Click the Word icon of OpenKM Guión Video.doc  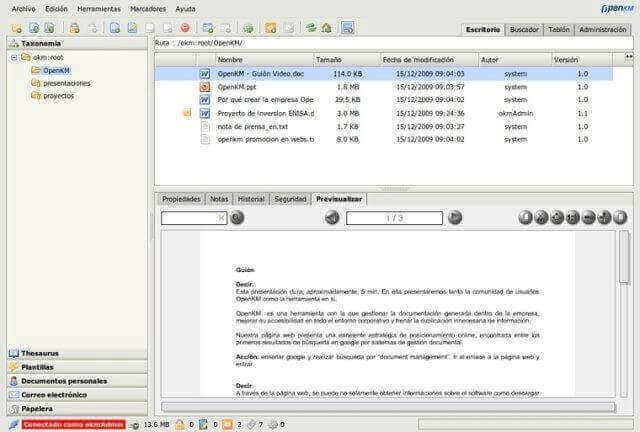point(204,74)
